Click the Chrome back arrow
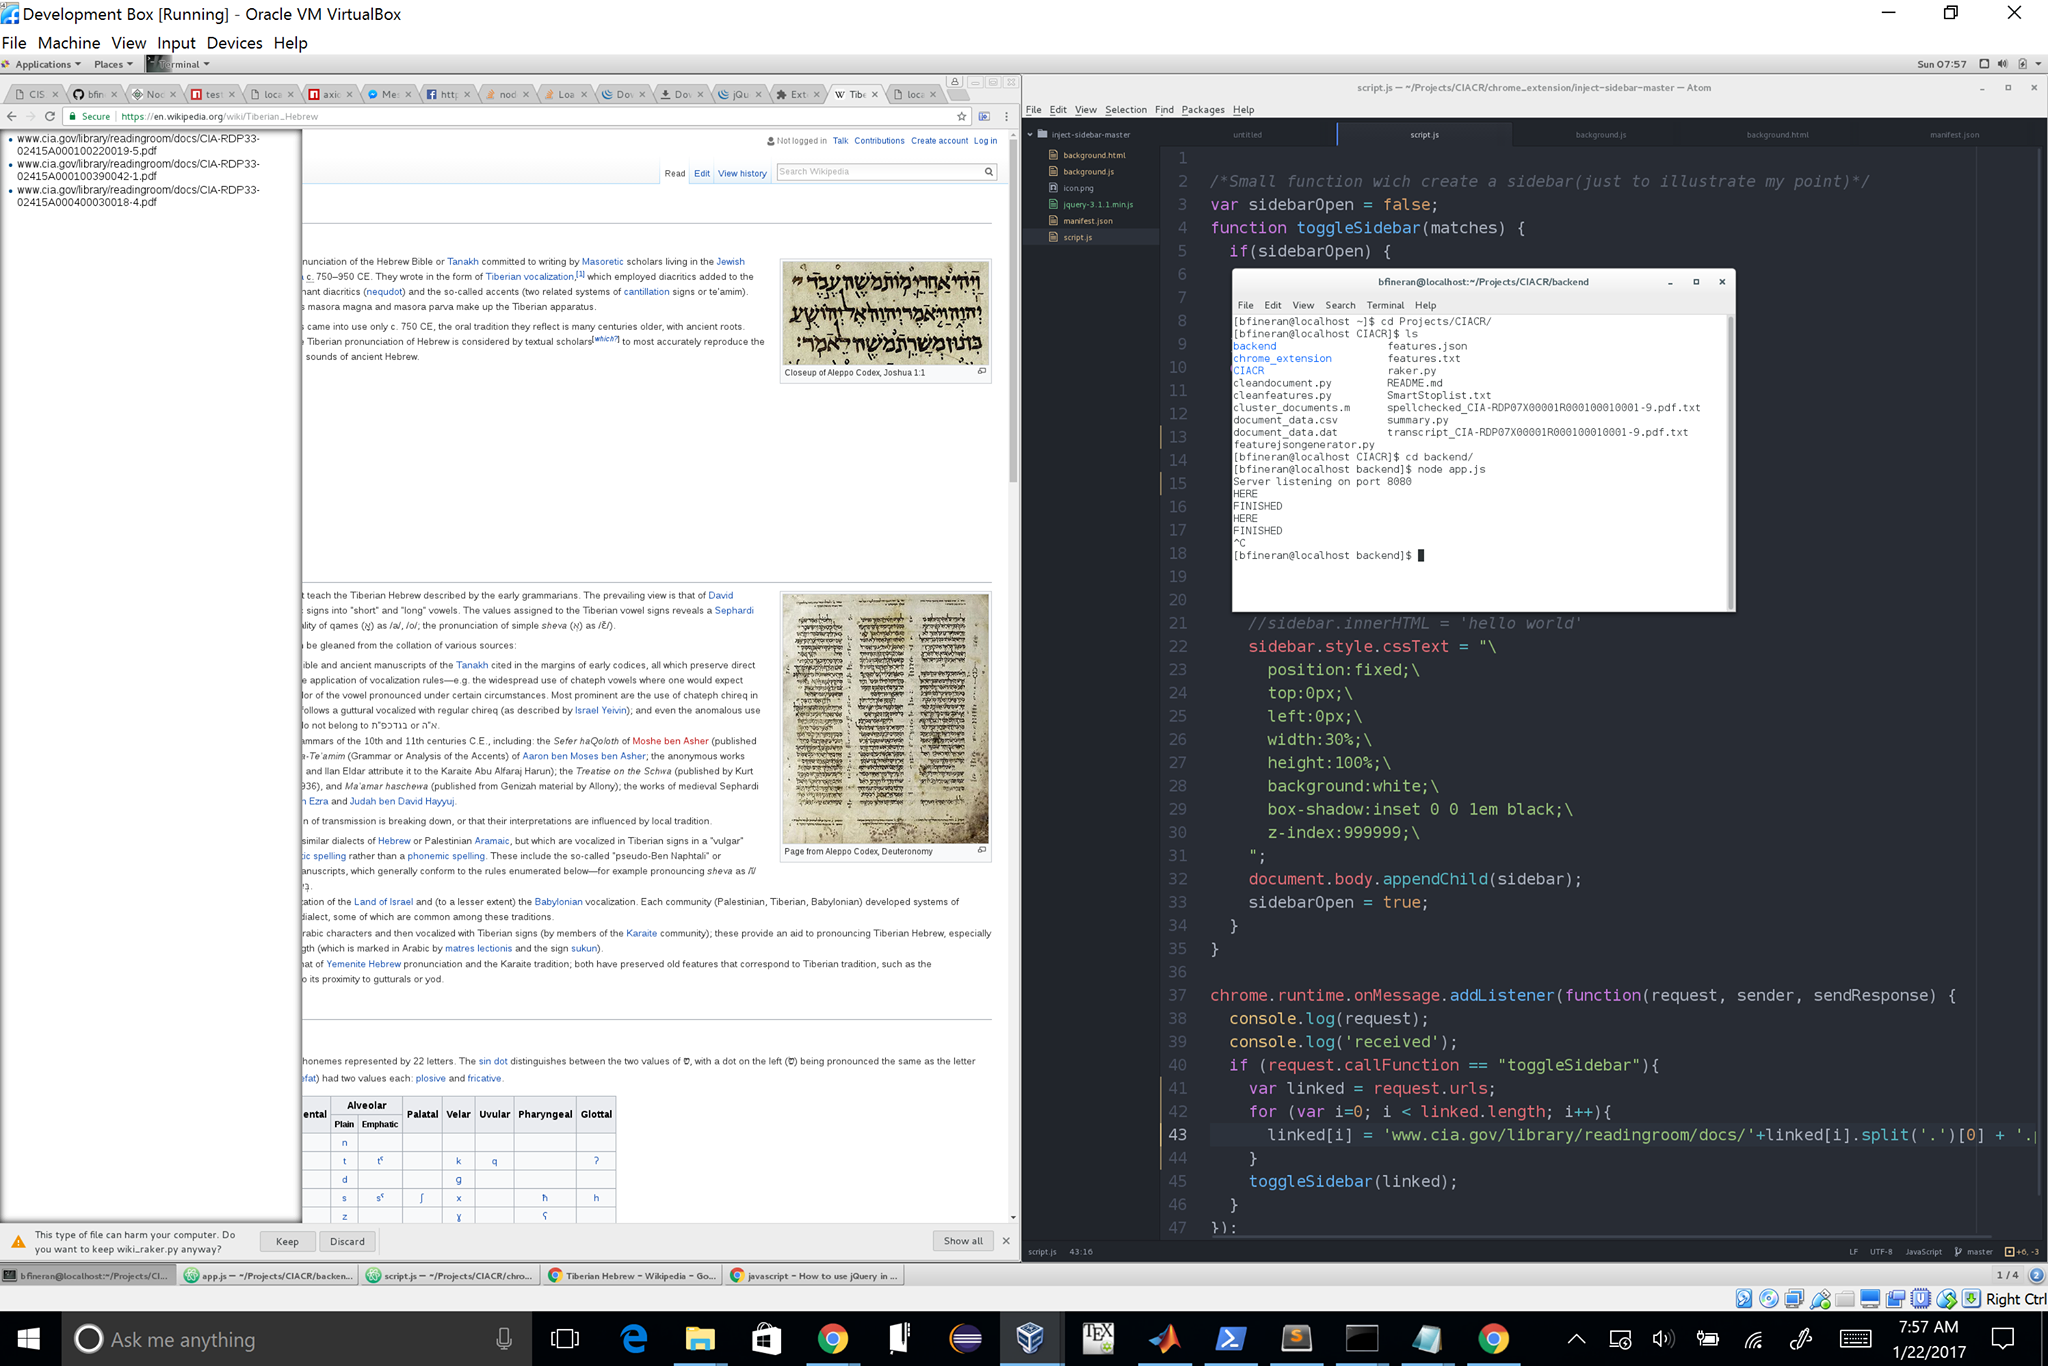The width and height of the screenshot is (2048, 1366). 12,117
